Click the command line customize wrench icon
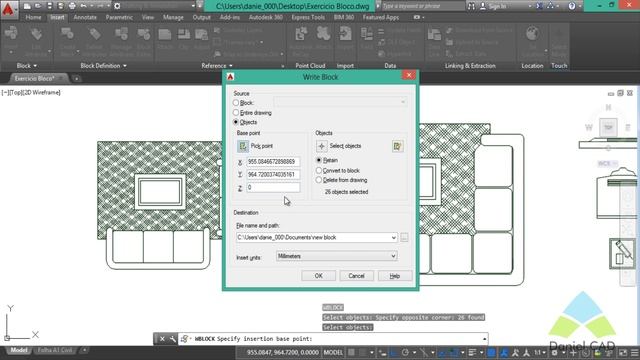The image size is (640, 360). (173, 339)
